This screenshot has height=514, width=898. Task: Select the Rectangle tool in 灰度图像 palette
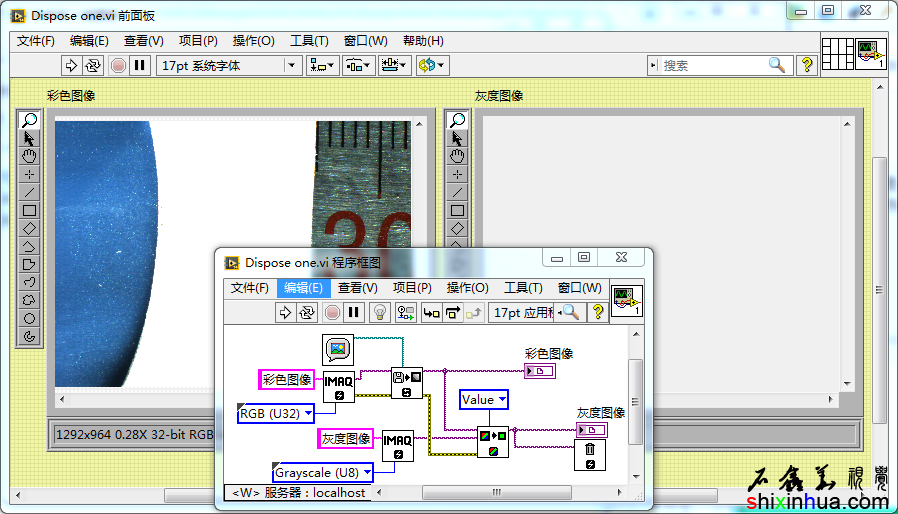457,210
